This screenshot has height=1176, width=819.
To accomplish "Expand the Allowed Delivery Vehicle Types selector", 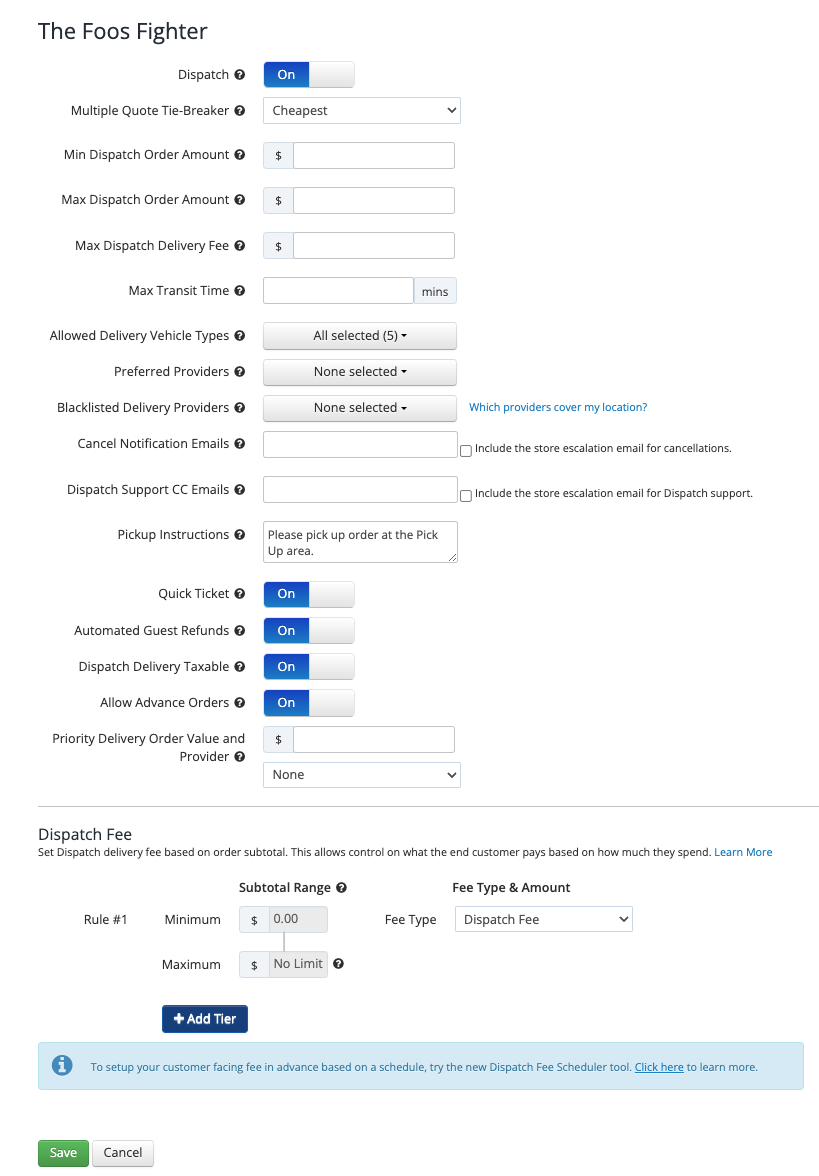I will tap(359, 335).
